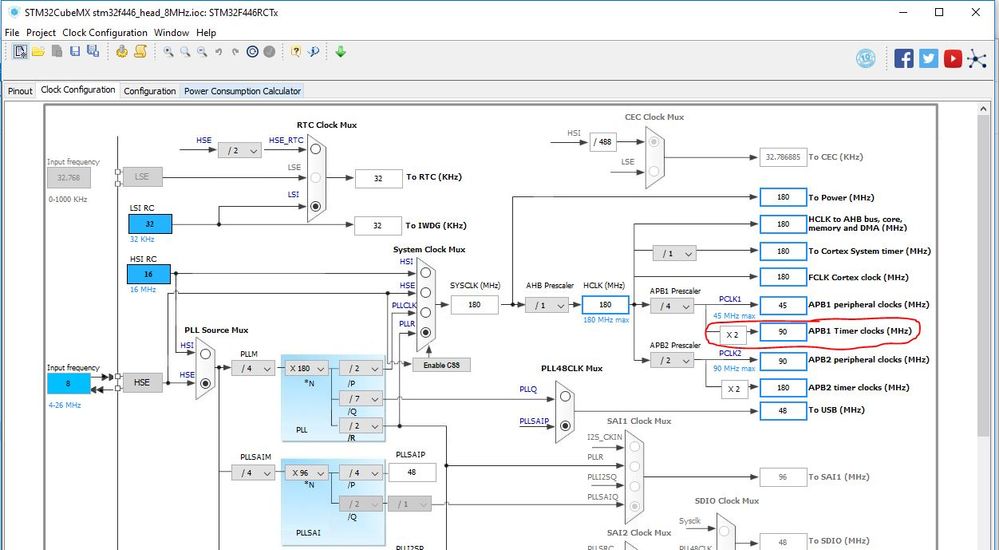Click the blue search binoculars icon
This screenshot has width=999, height=550.
coord(313,52)
